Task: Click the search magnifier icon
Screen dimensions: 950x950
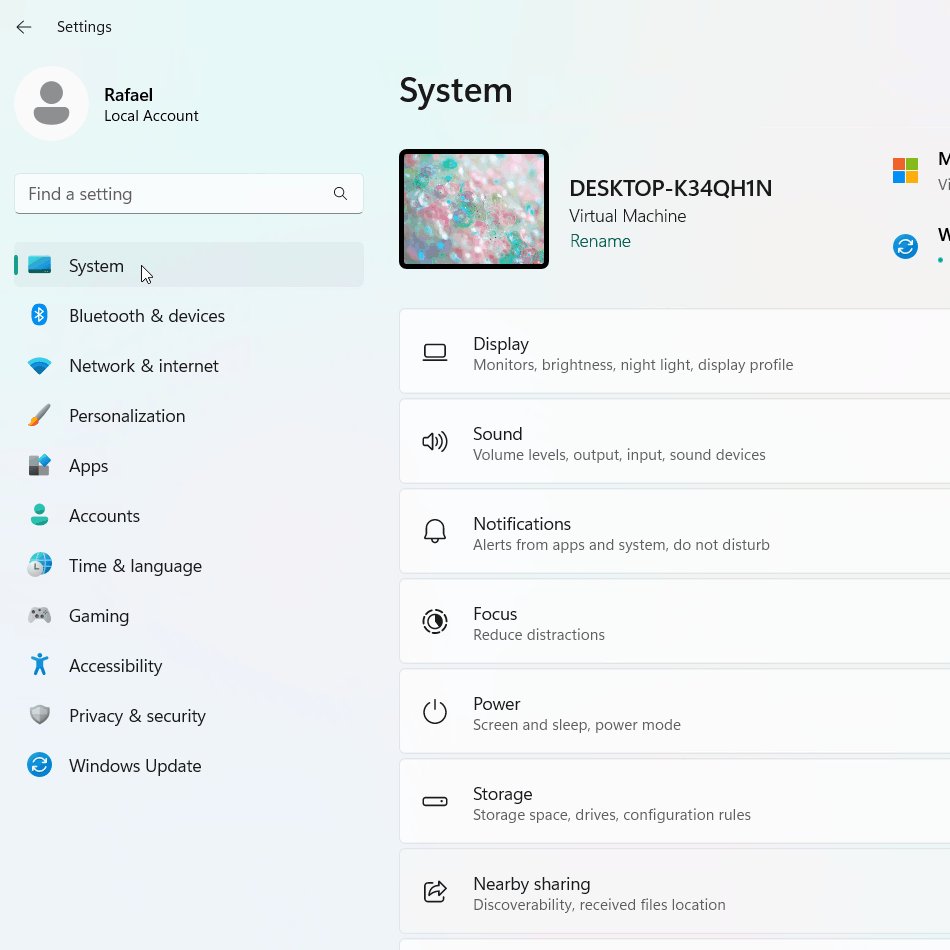Action: [x=340, y=193]
